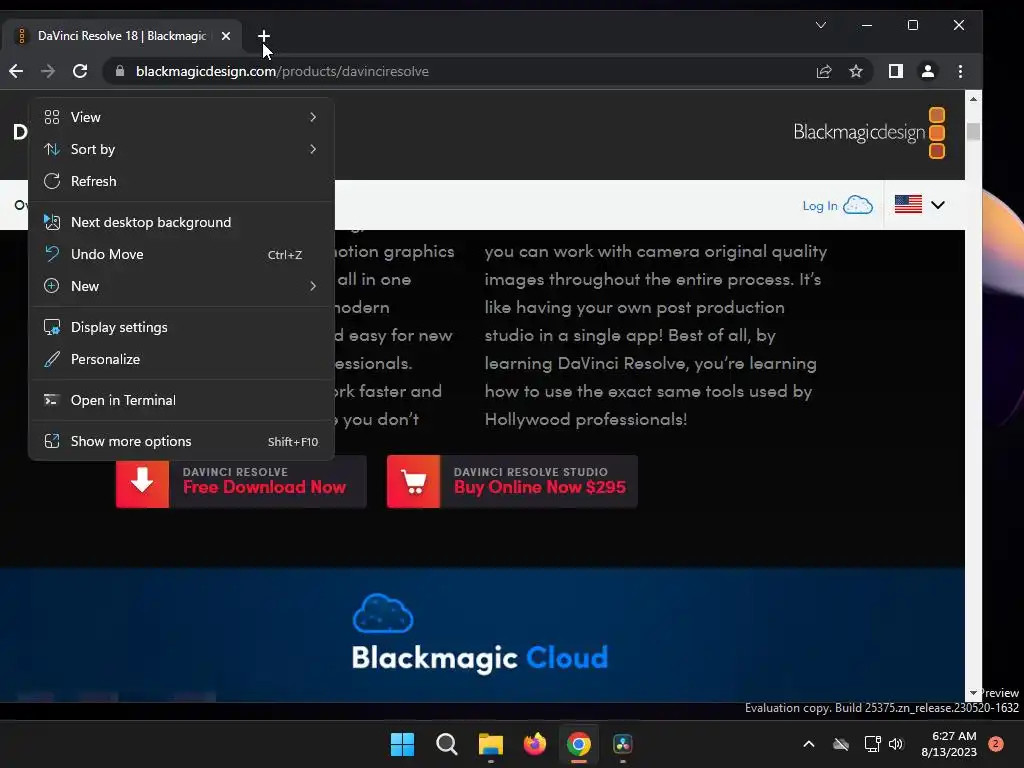Choose Next desktop background
Screen dimensions: 1024x768
pyautogui.click(x=181, y=222)
